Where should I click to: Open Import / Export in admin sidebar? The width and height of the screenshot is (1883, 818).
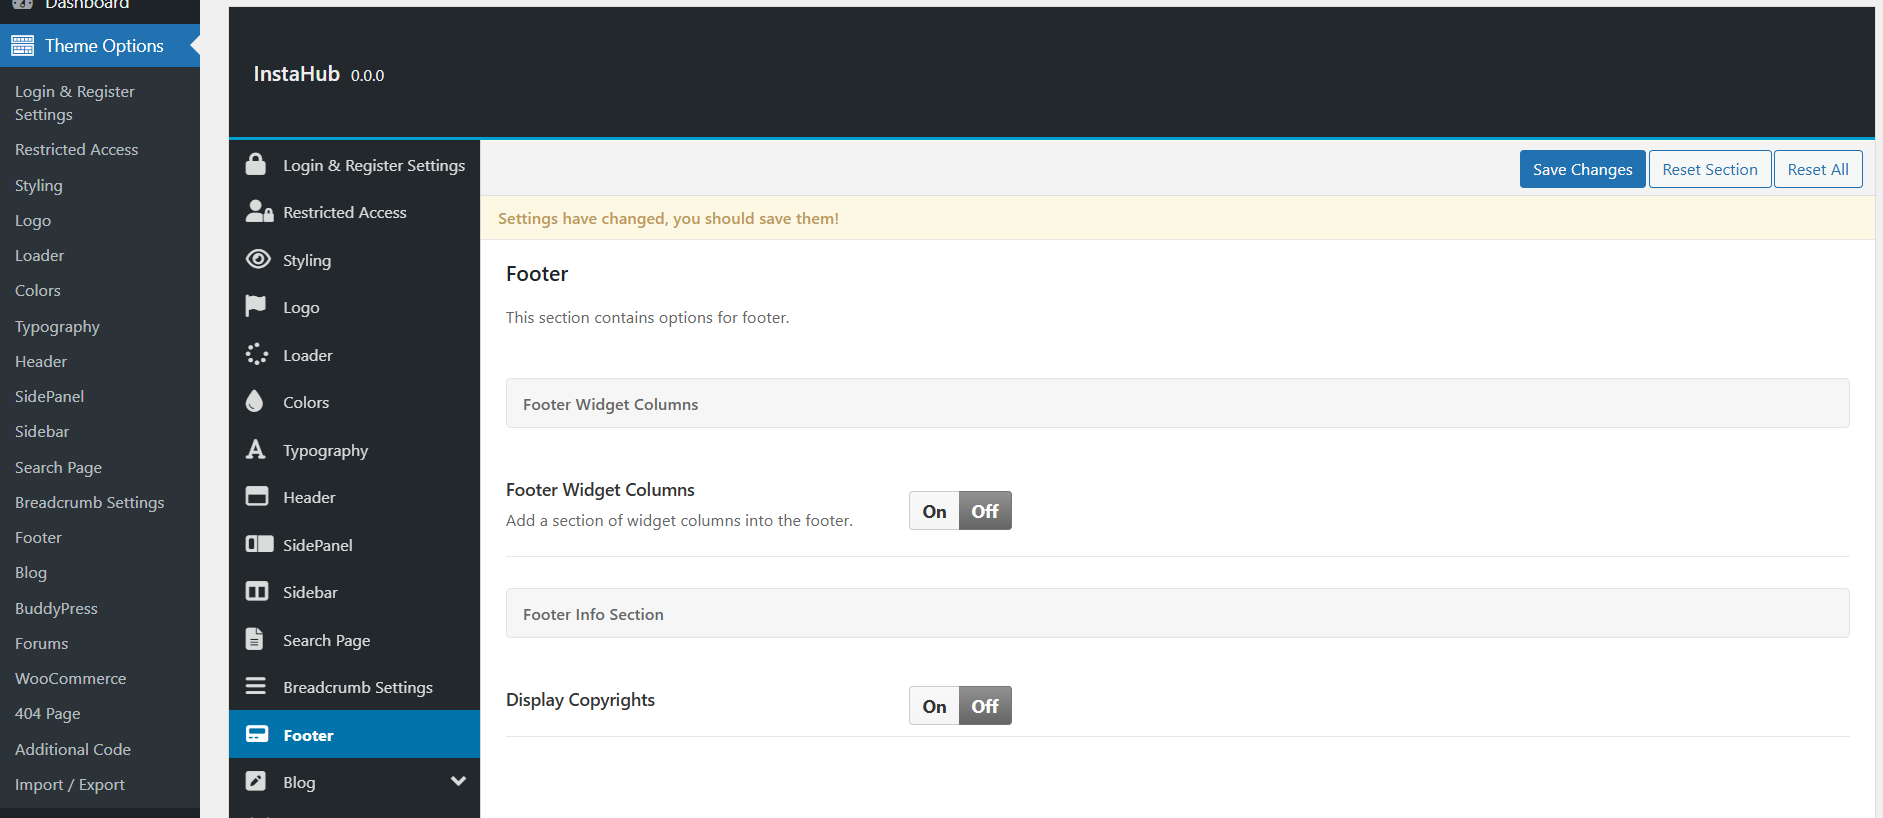pyautogui.click(x=70, y=784)
